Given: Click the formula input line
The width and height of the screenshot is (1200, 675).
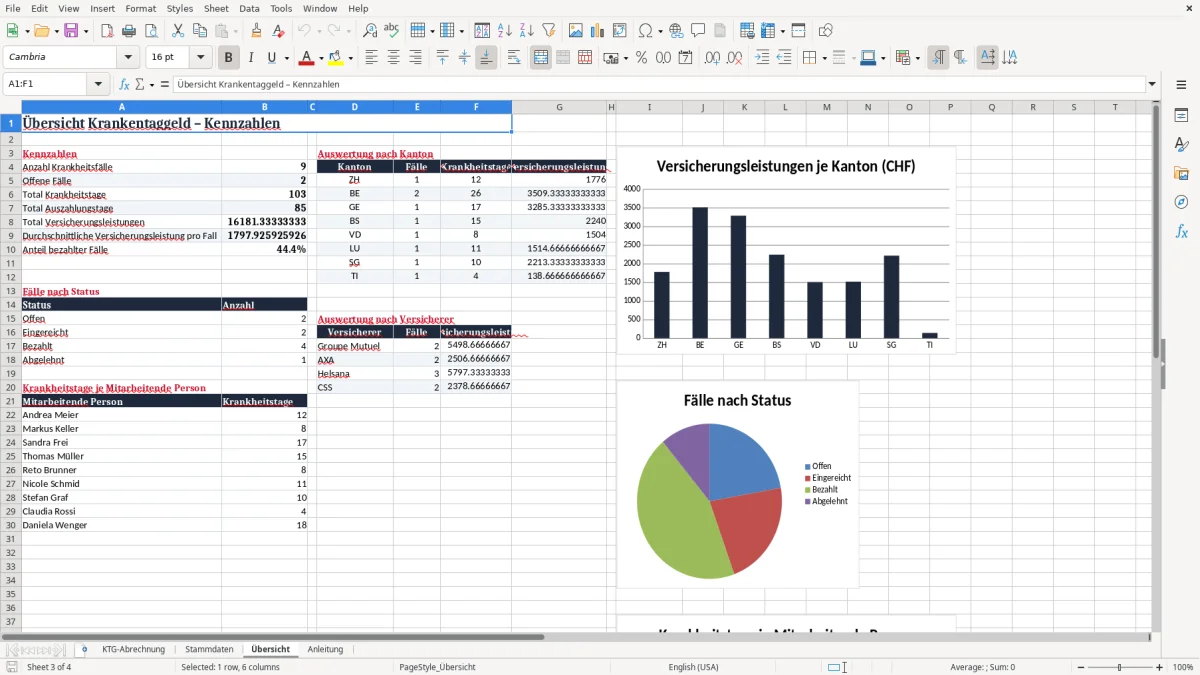Looking at the screenshot, I should pyautogui.click(x=658, y=84).
